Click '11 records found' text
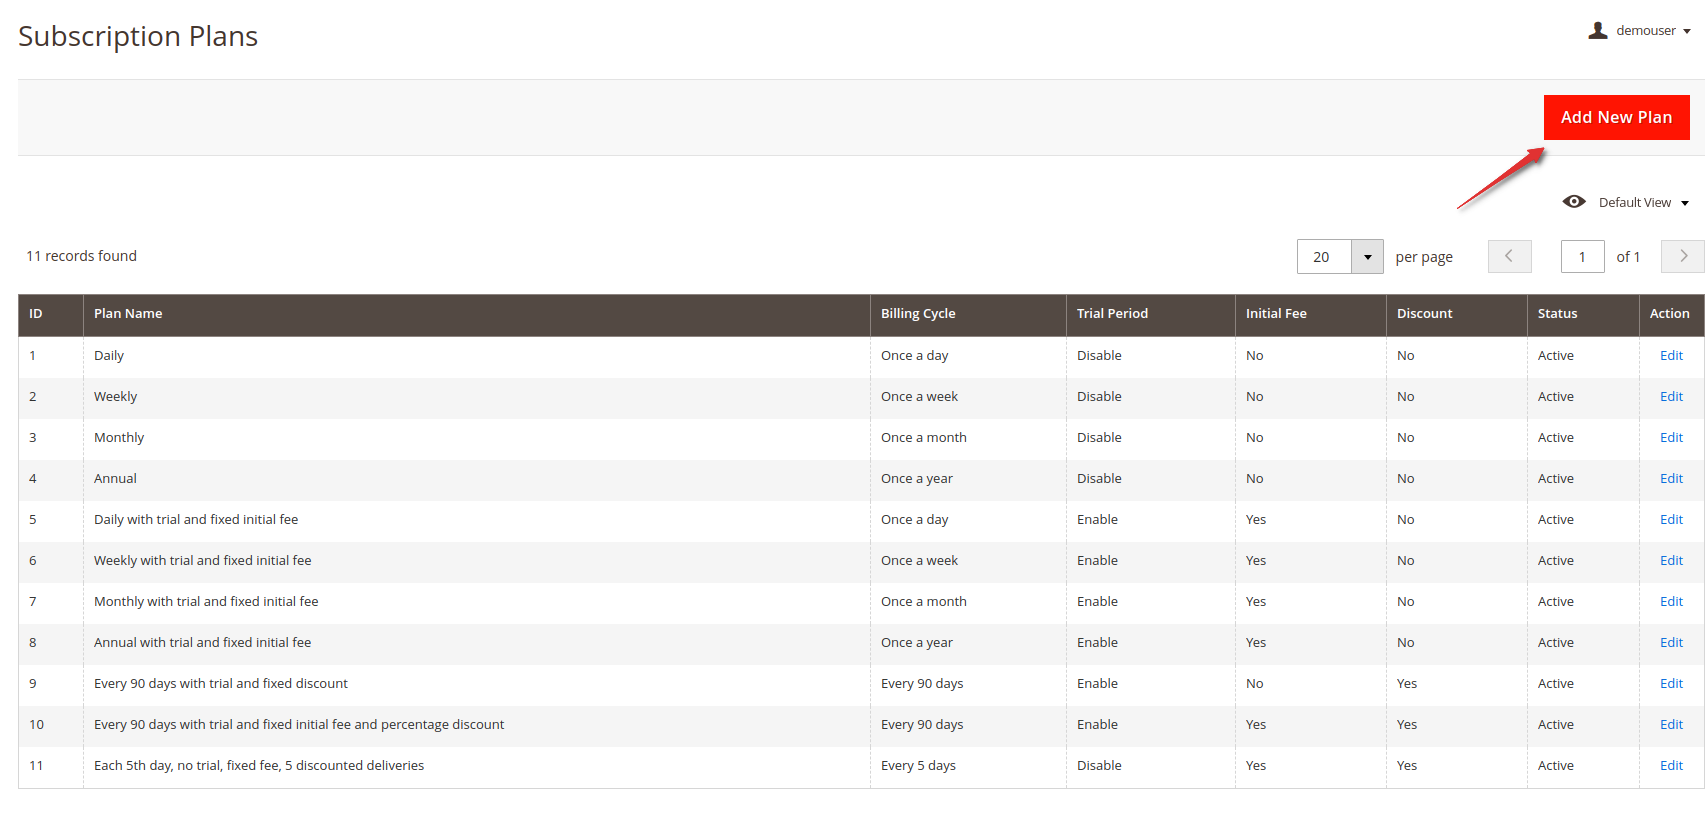 (81, 256)
